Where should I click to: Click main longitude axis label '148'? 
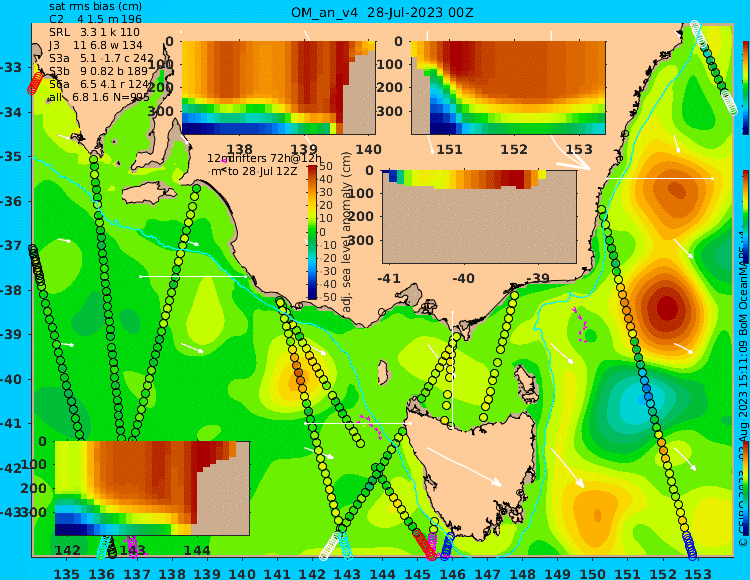522,573
